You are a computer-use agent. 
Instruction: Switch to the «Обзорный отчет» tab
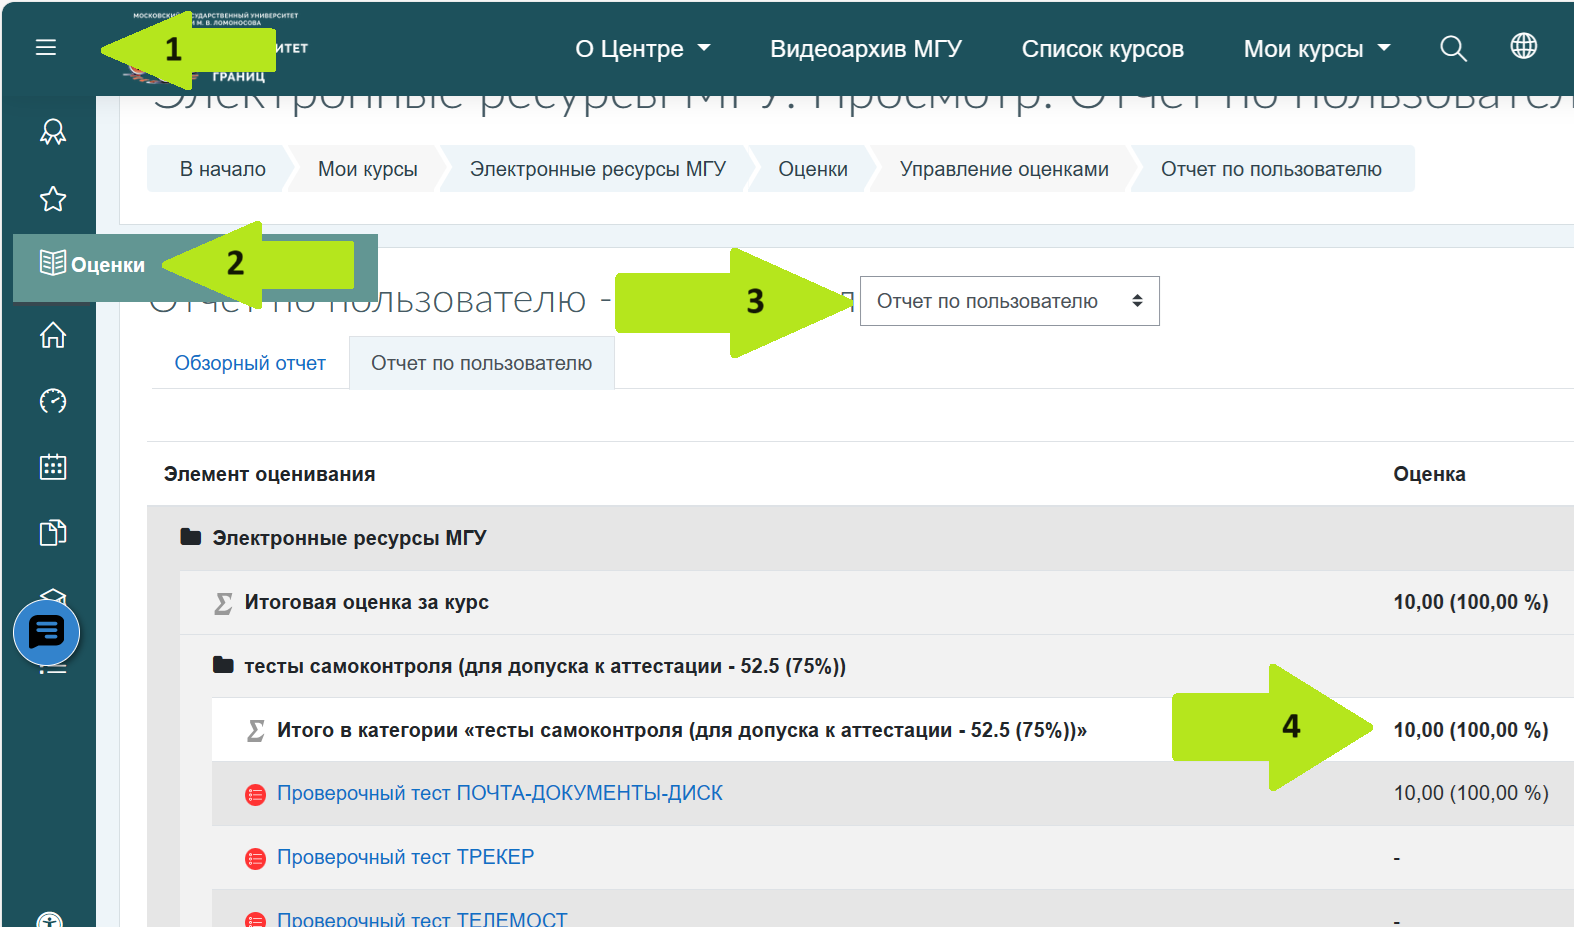click(x=250, y=363)
